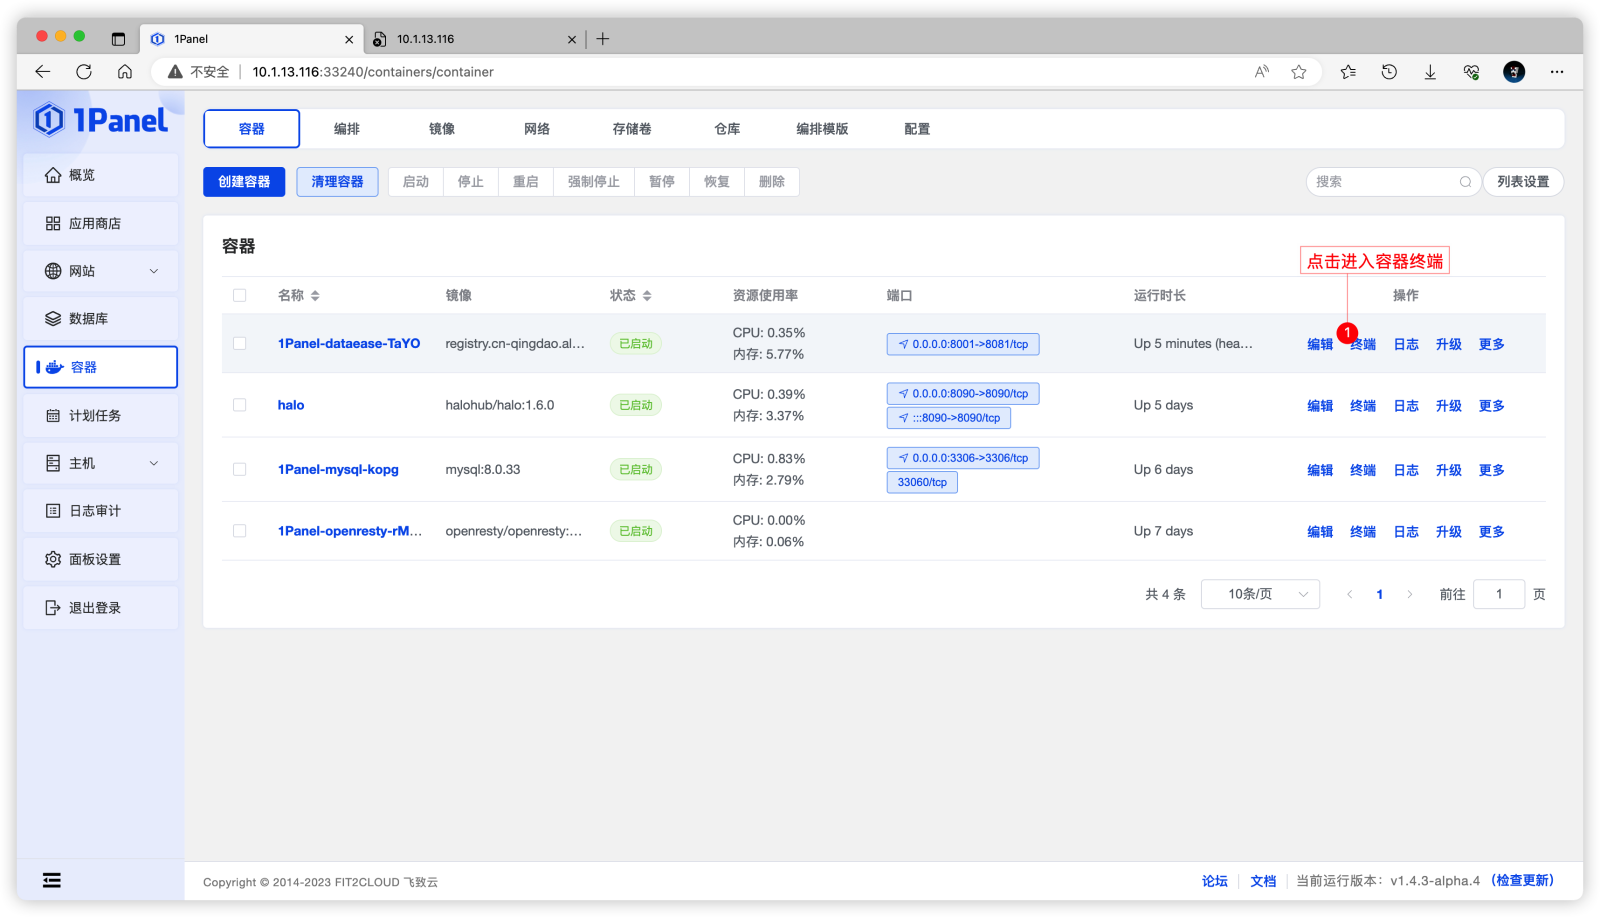This screenshot has width=1600, height=917.
Task: Open the 列表设置 button
Action: tap(1523, 182)
